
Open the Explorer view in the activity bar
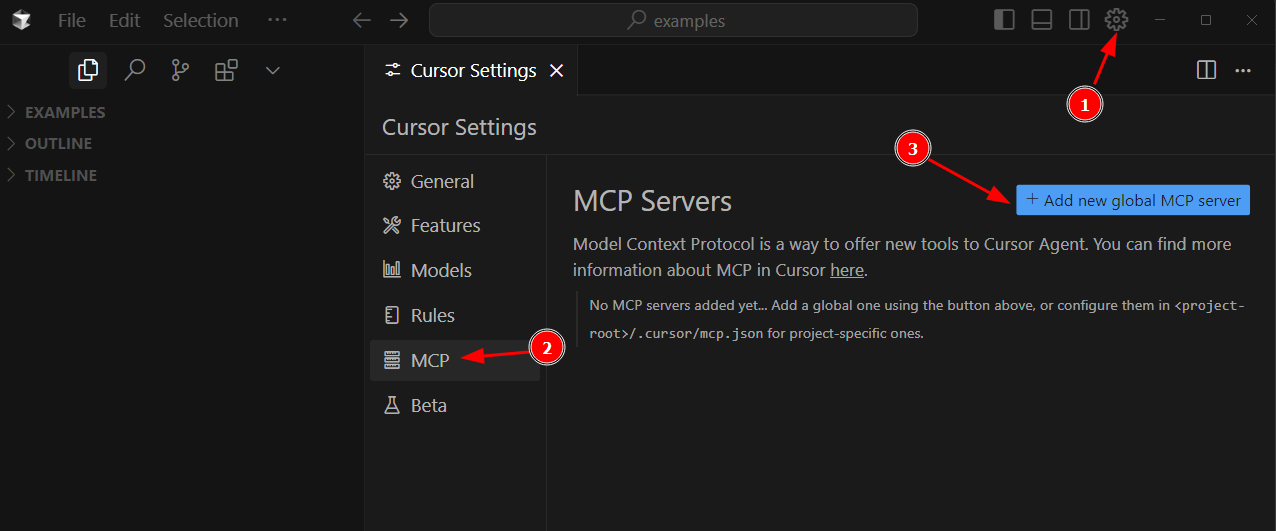(x=88, y=70)
